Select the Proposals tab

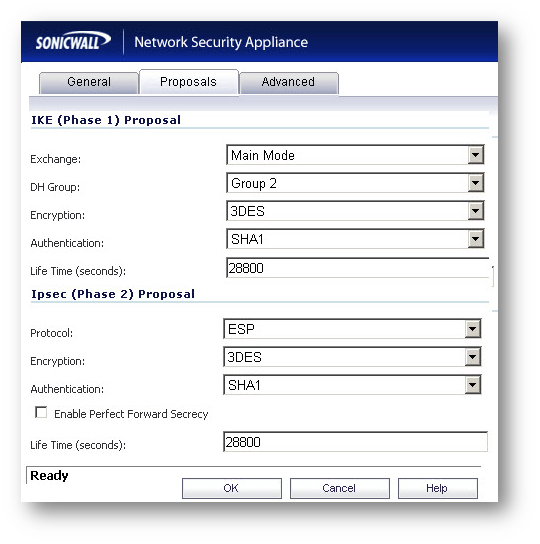pyautogui.click(x=188, y=82)
